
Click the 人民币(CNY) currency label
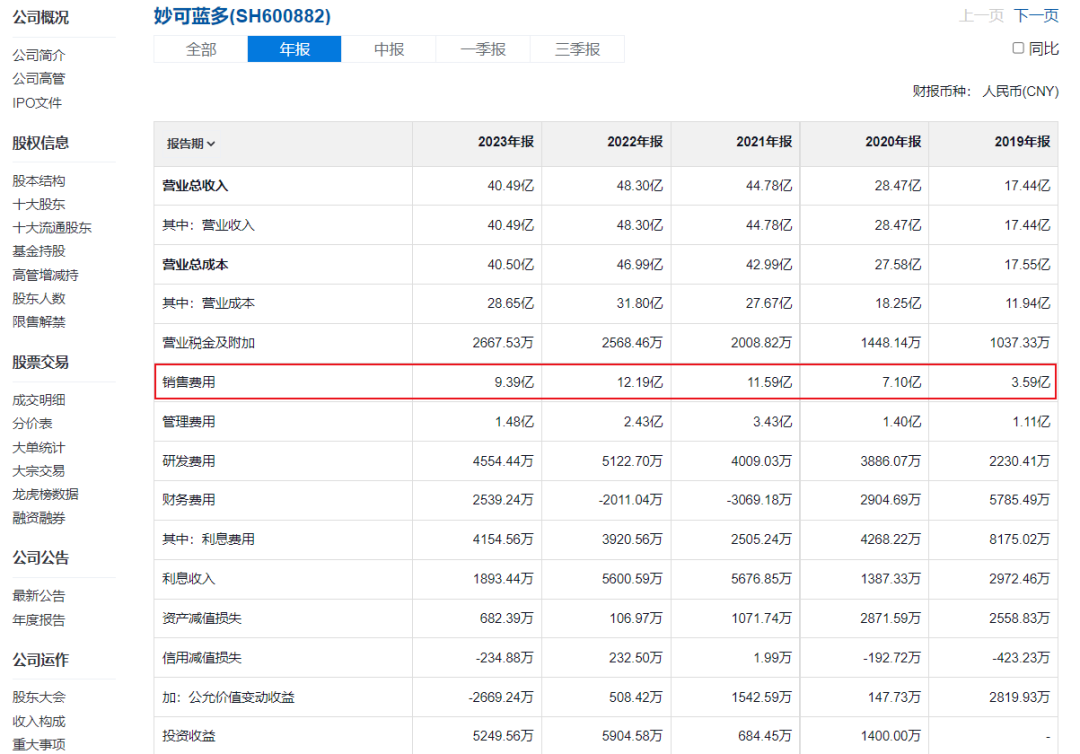pyautogui.click(x=1020, y=92)
